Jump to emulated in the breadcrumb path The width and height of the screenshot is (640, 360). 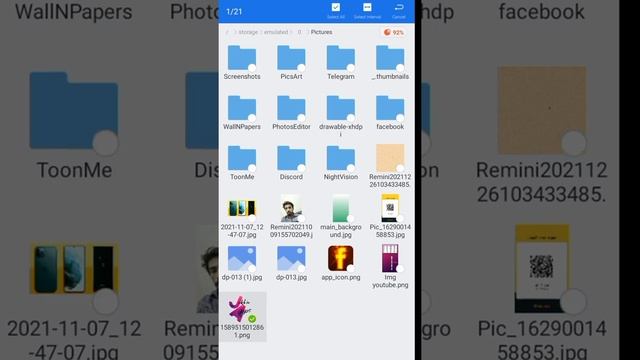tap(276, 32)
